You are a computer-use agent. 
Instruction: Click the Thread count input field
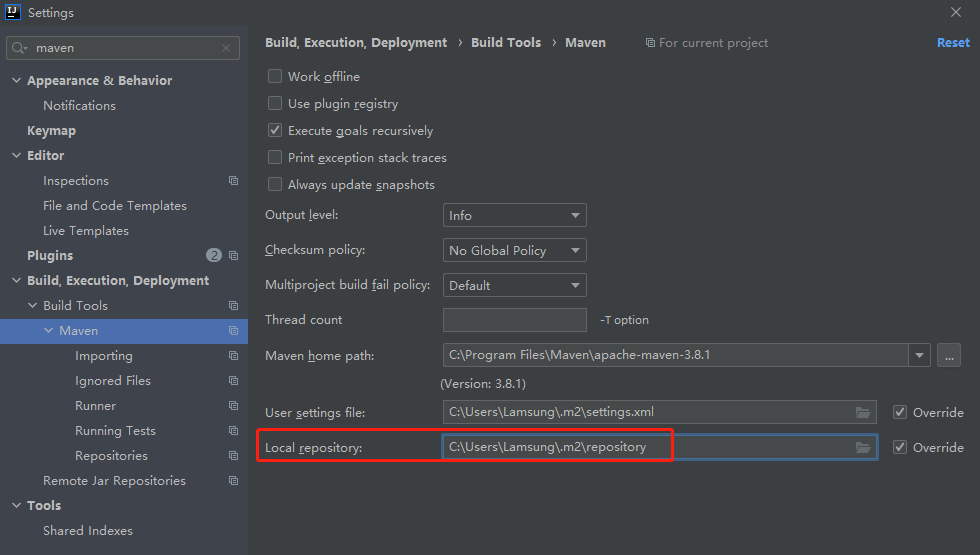(514, 320)
